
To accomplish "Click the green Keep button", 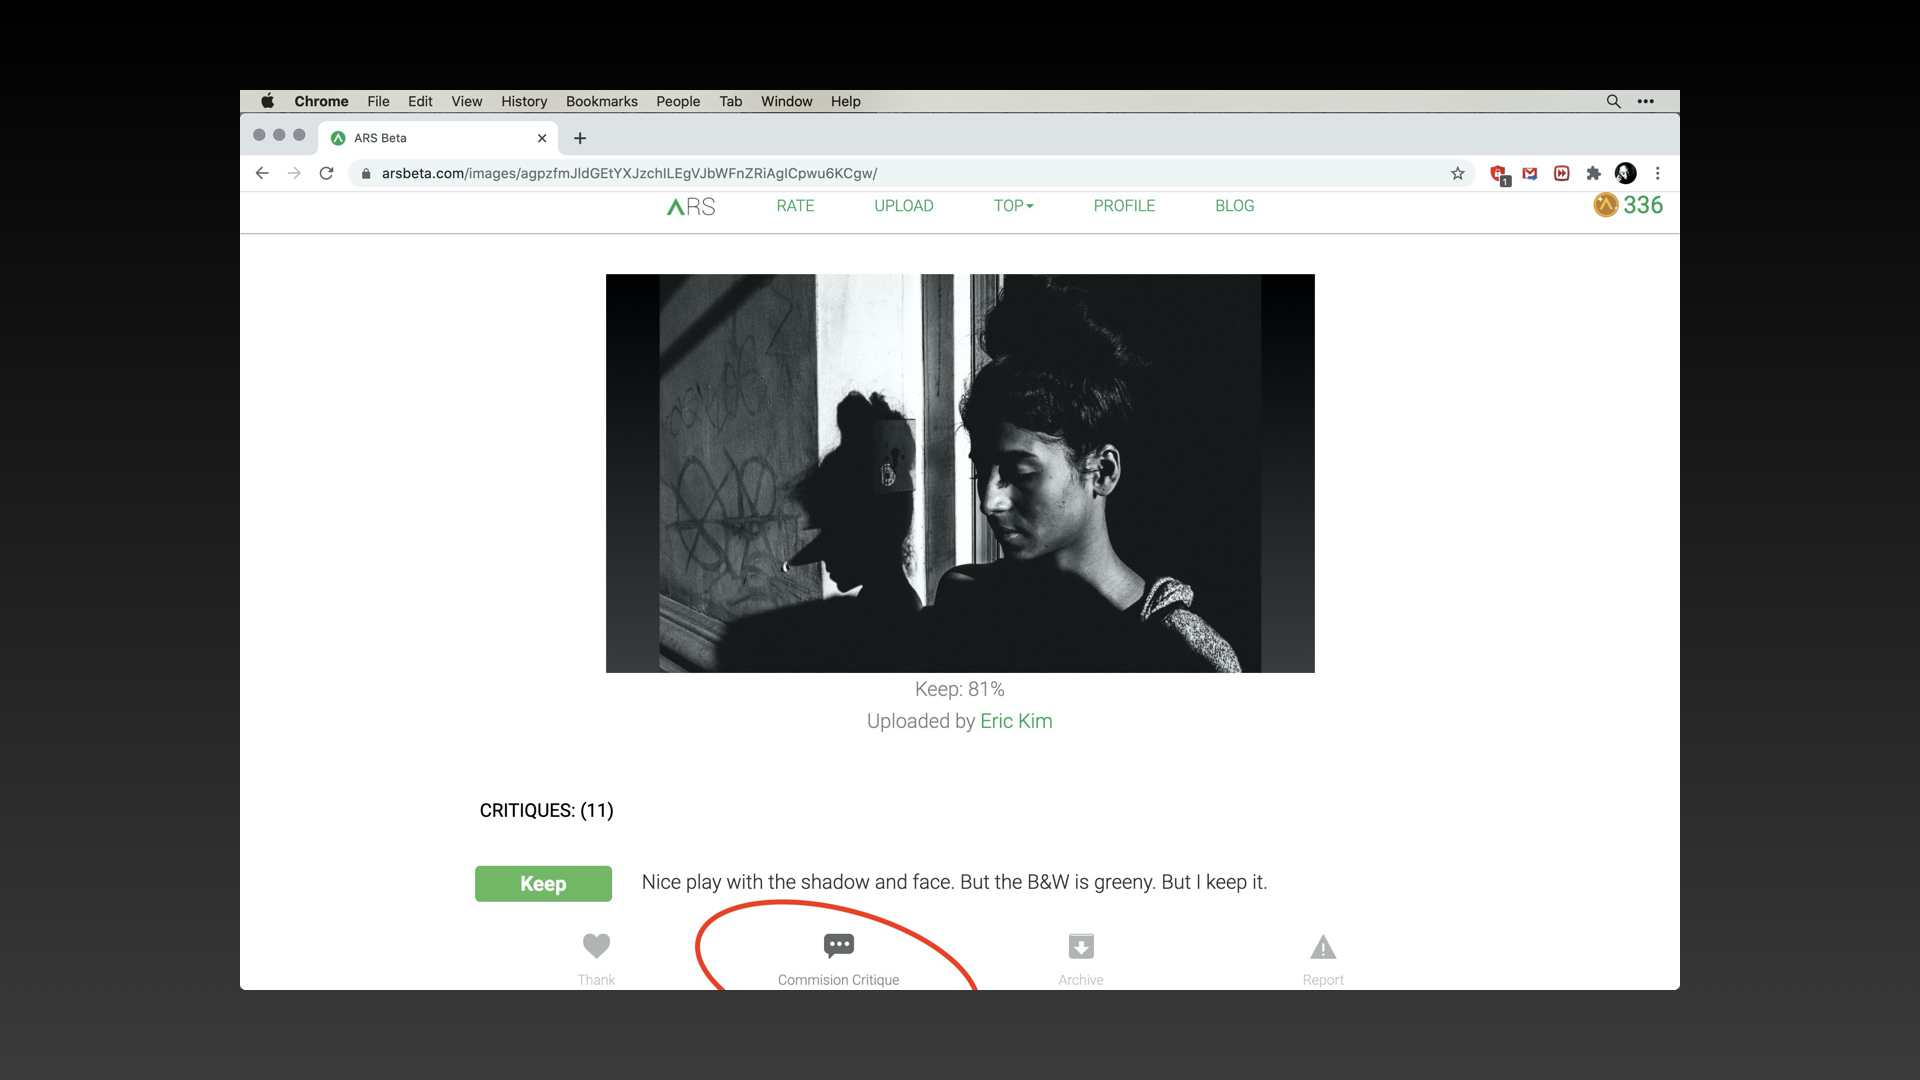I will pos(543,884).
